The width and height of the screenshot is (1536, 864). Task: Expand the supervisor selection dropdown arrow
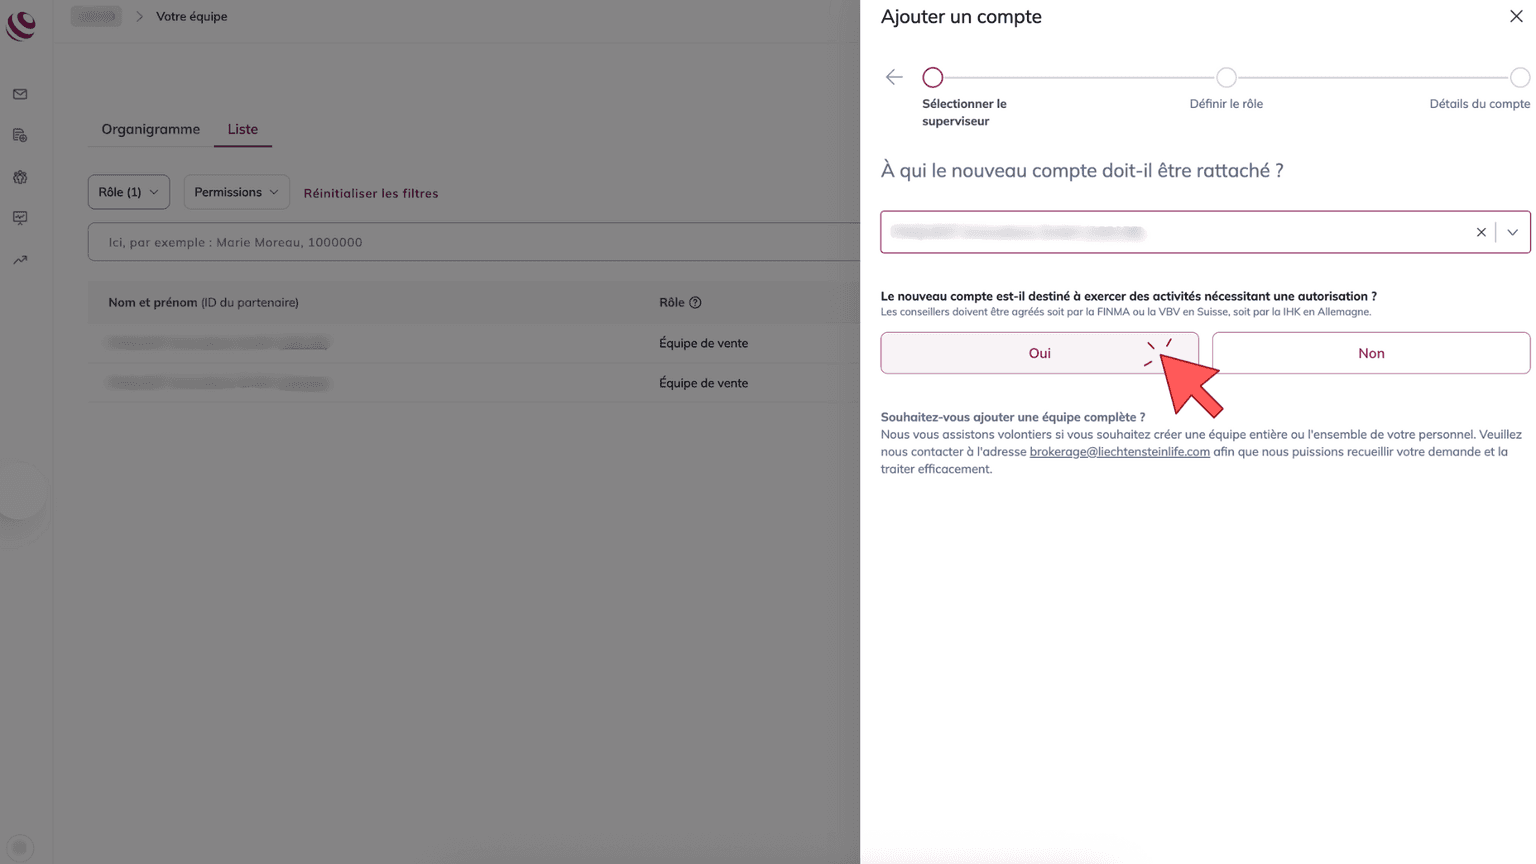(1512, 232)
